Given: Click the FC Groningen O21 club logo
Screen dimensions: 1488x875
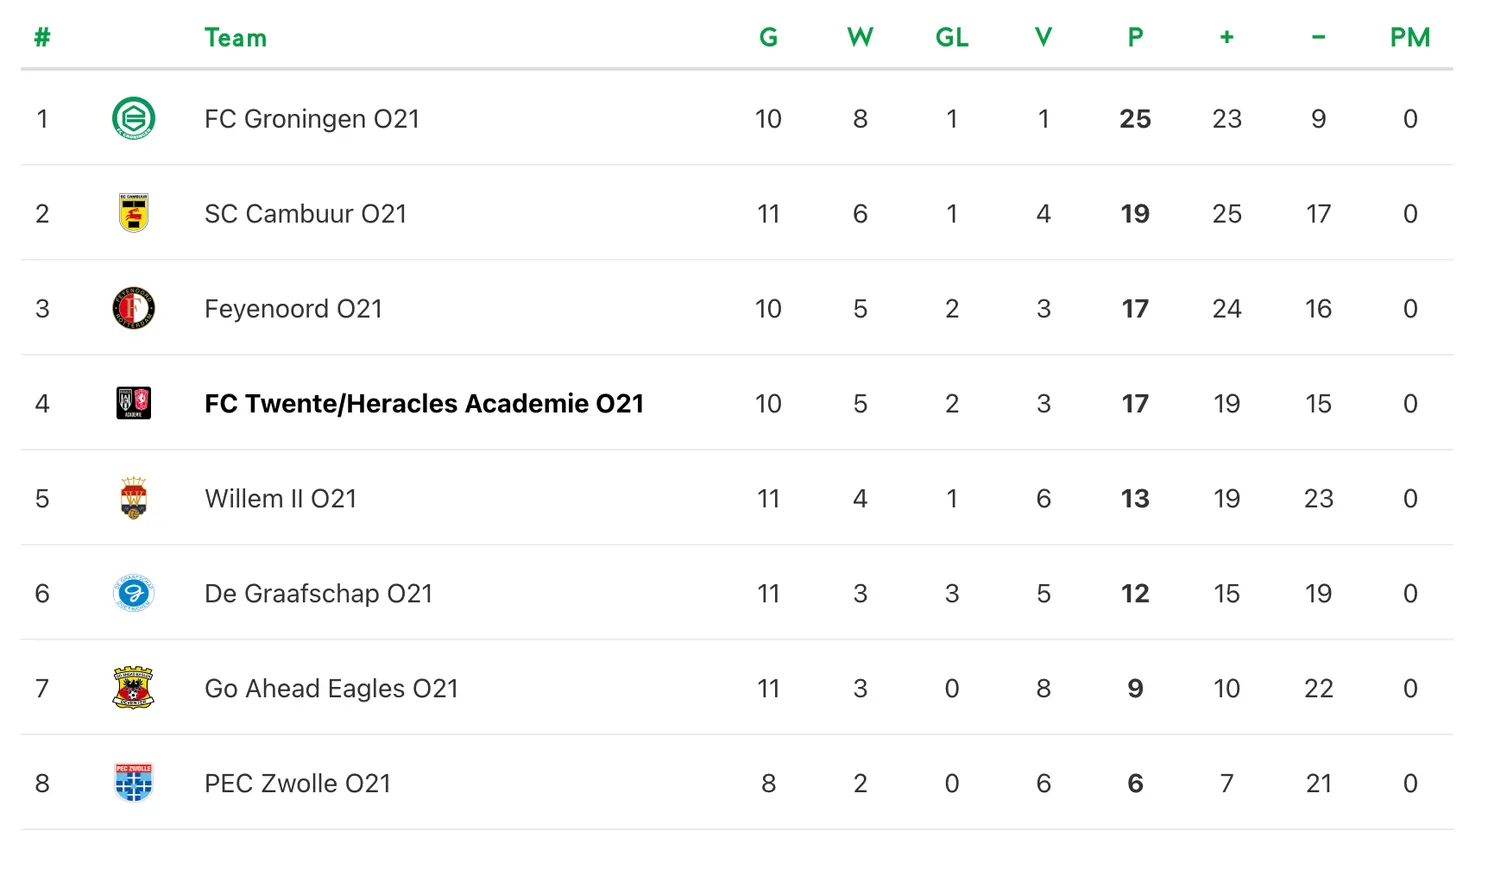Looking at the screenshot, I should [x=133, y=118].
